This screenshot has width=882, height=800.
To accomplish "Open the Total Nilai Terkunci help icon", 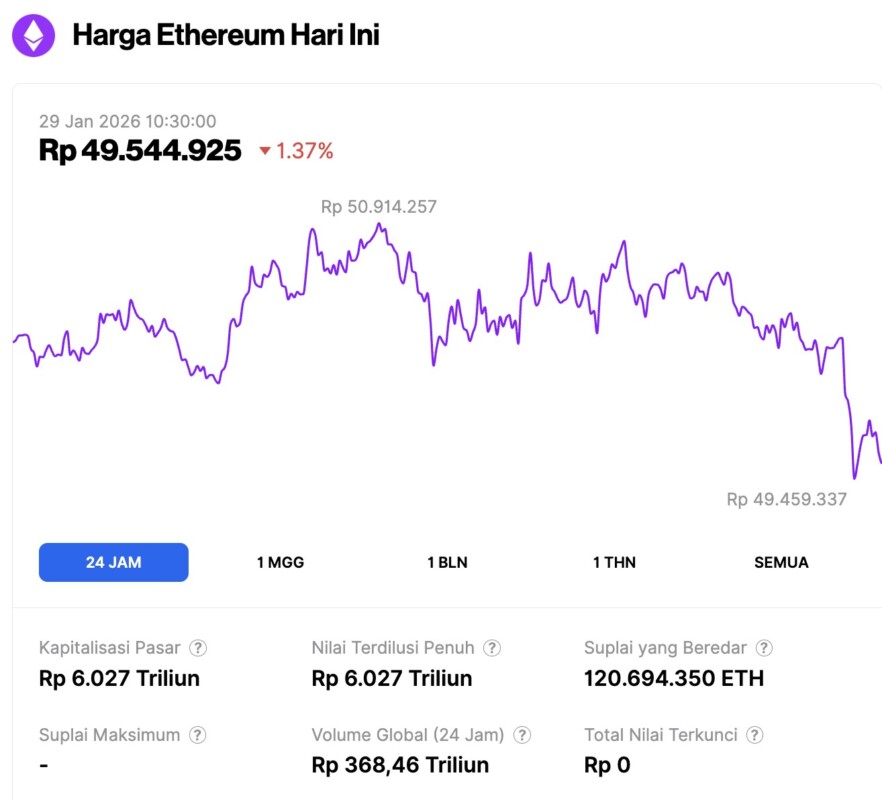I will click(x=755, y=735).
